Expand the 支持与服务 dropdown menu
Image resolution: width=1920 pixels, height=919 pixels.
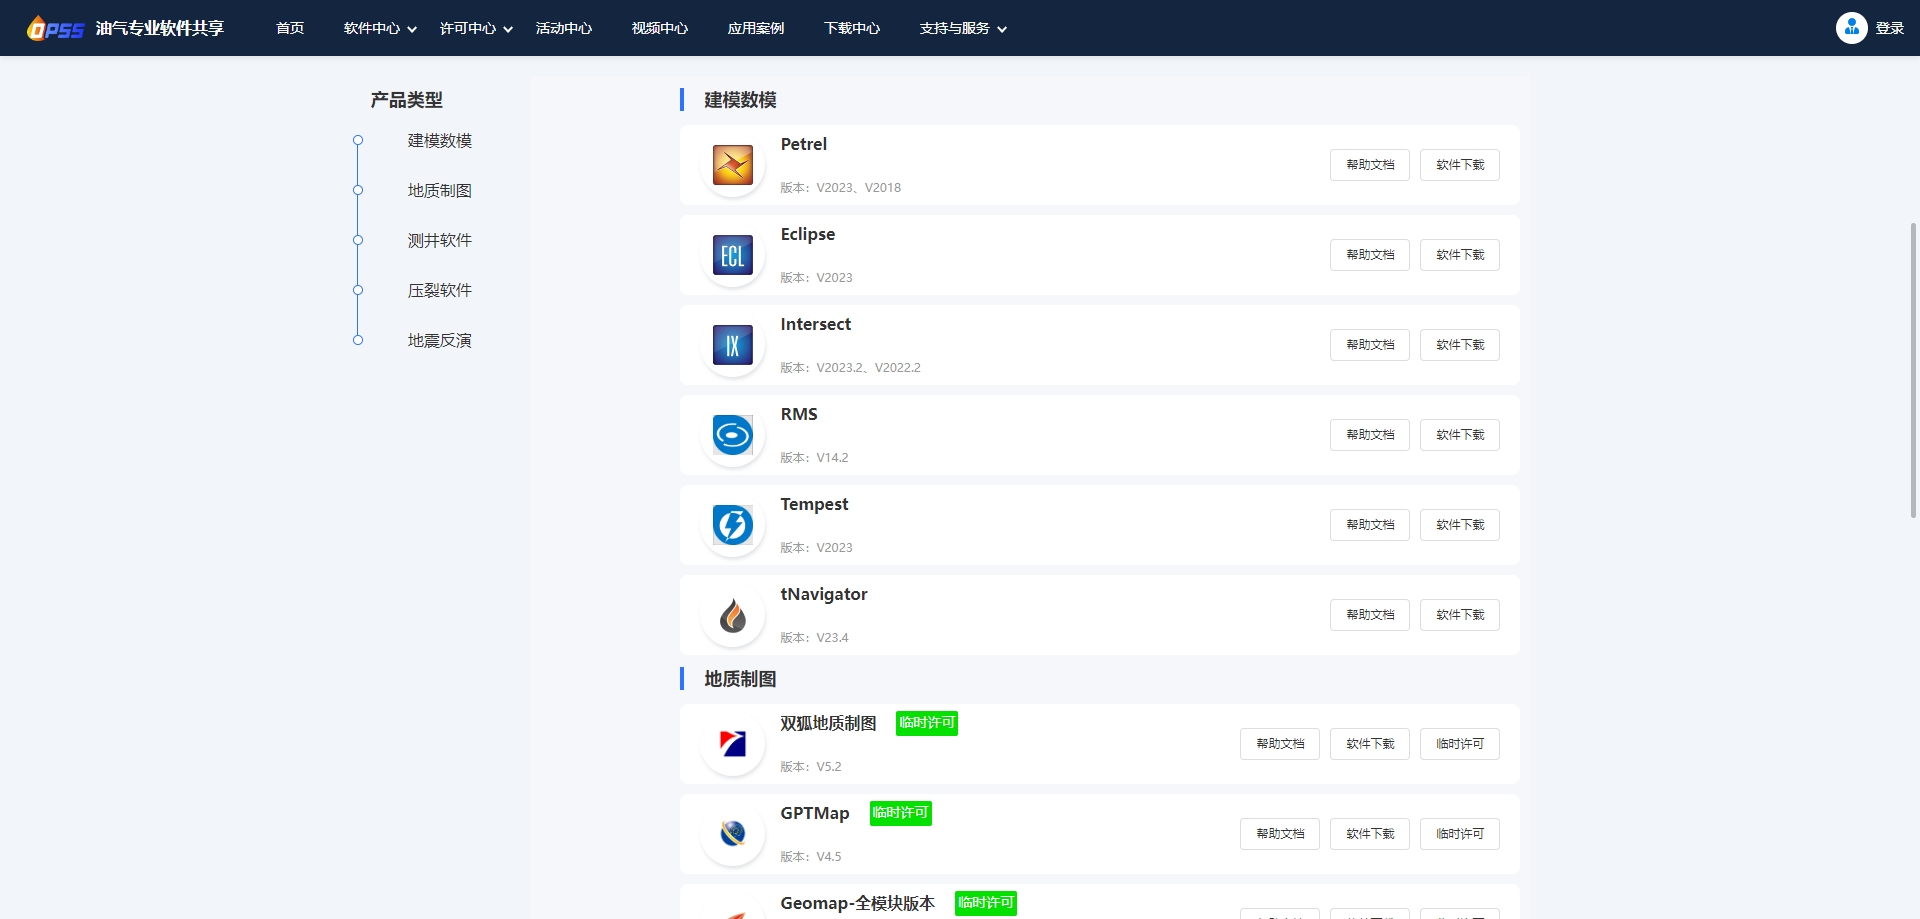click(963, 28)
